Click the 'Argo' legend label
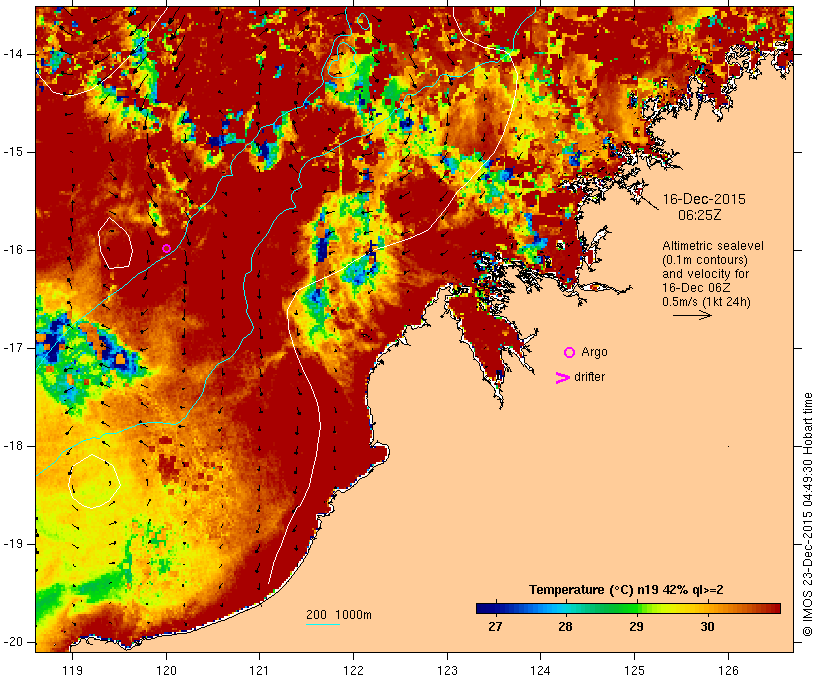Viewport: 820px width, 680px height. click(595, 352)
